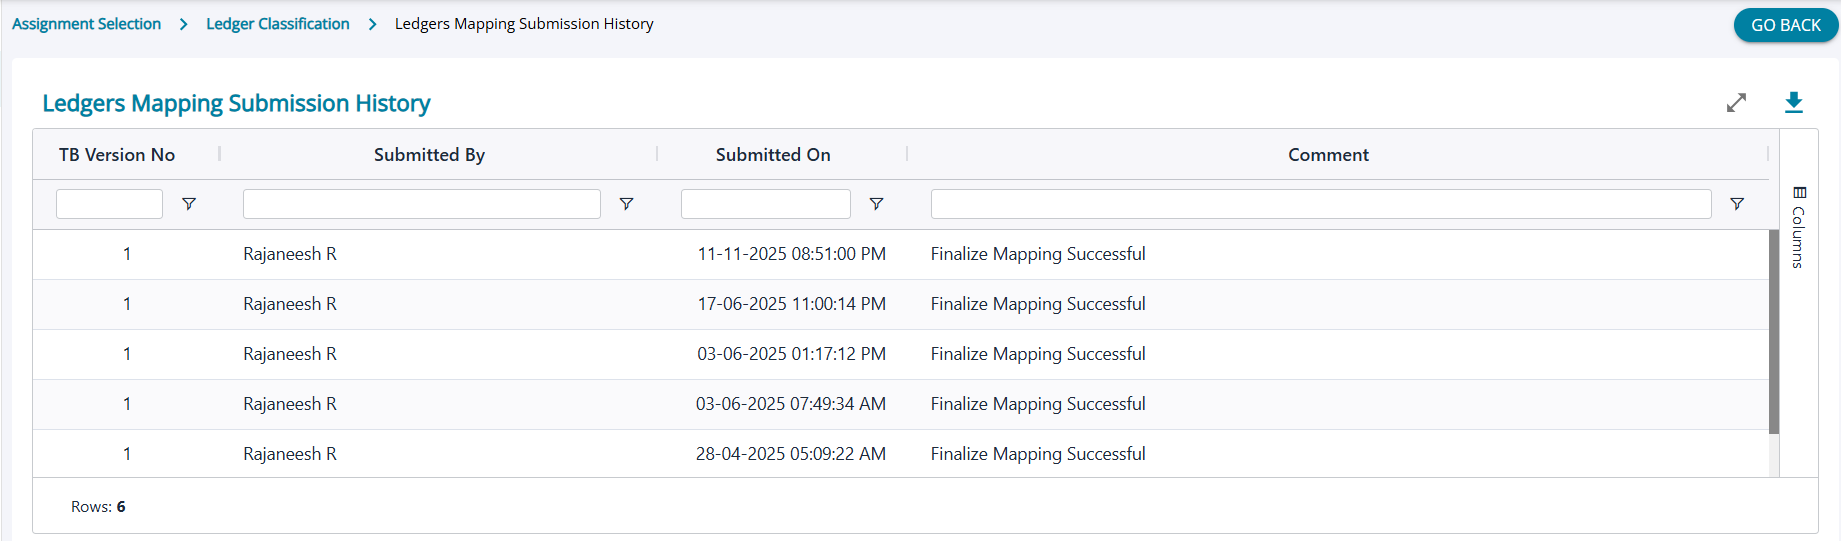Sort by Submitted By column header
1841x541 pixels.
pos(429,155)
